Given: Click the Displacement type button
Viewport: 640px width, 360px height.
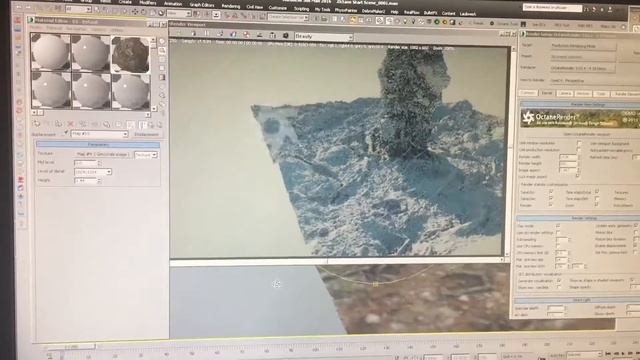Looking at the screenshot, I should 147,134.
